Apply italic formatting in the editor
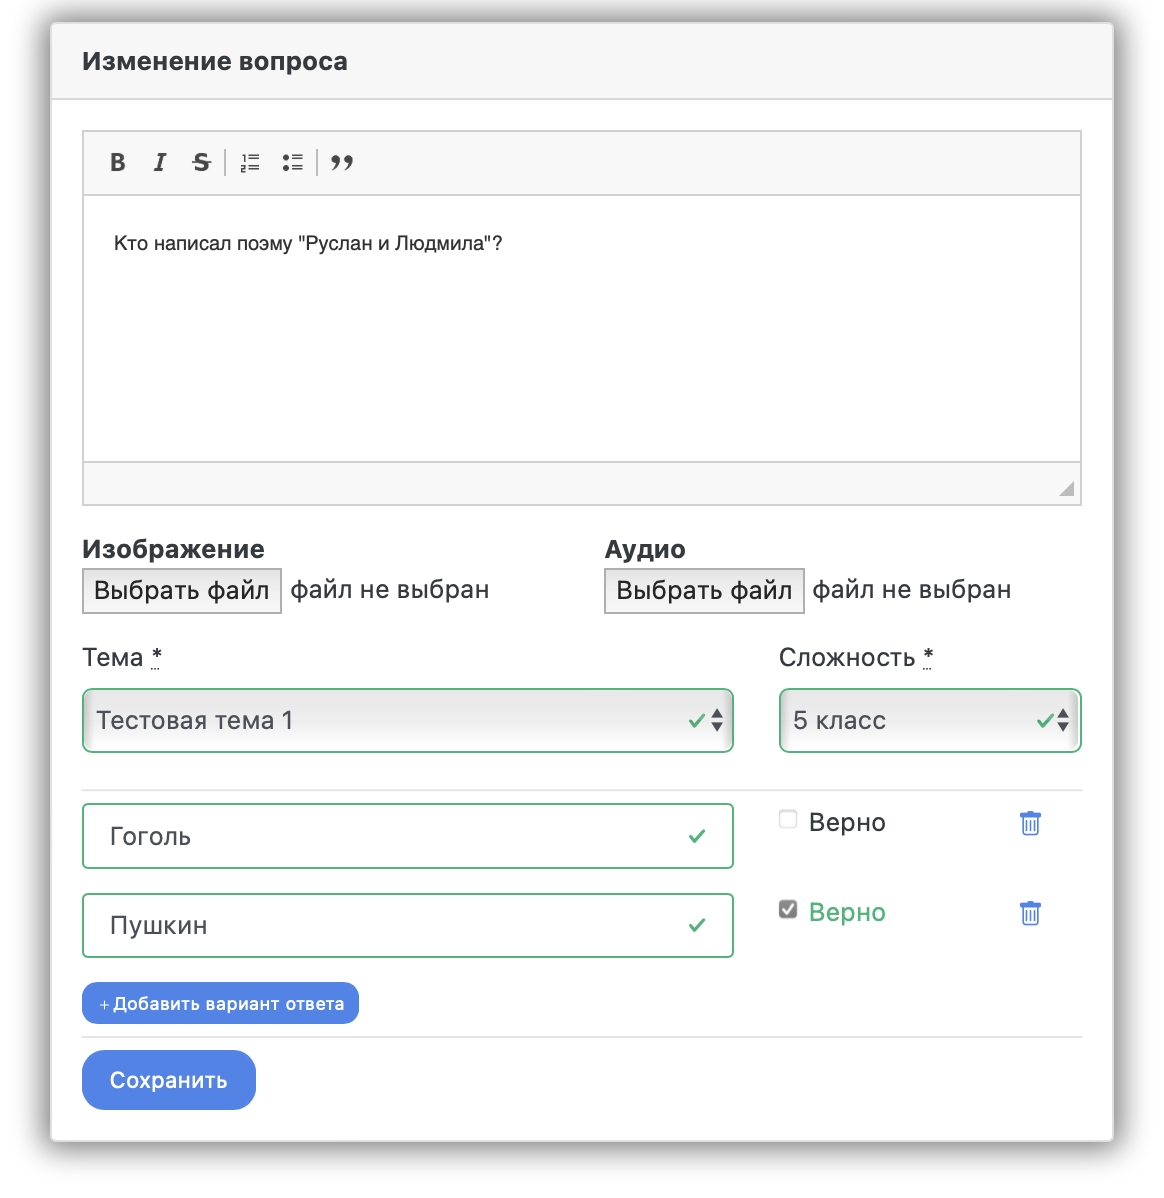This screenshot has height=1198, width=1164. coord(160,162)
